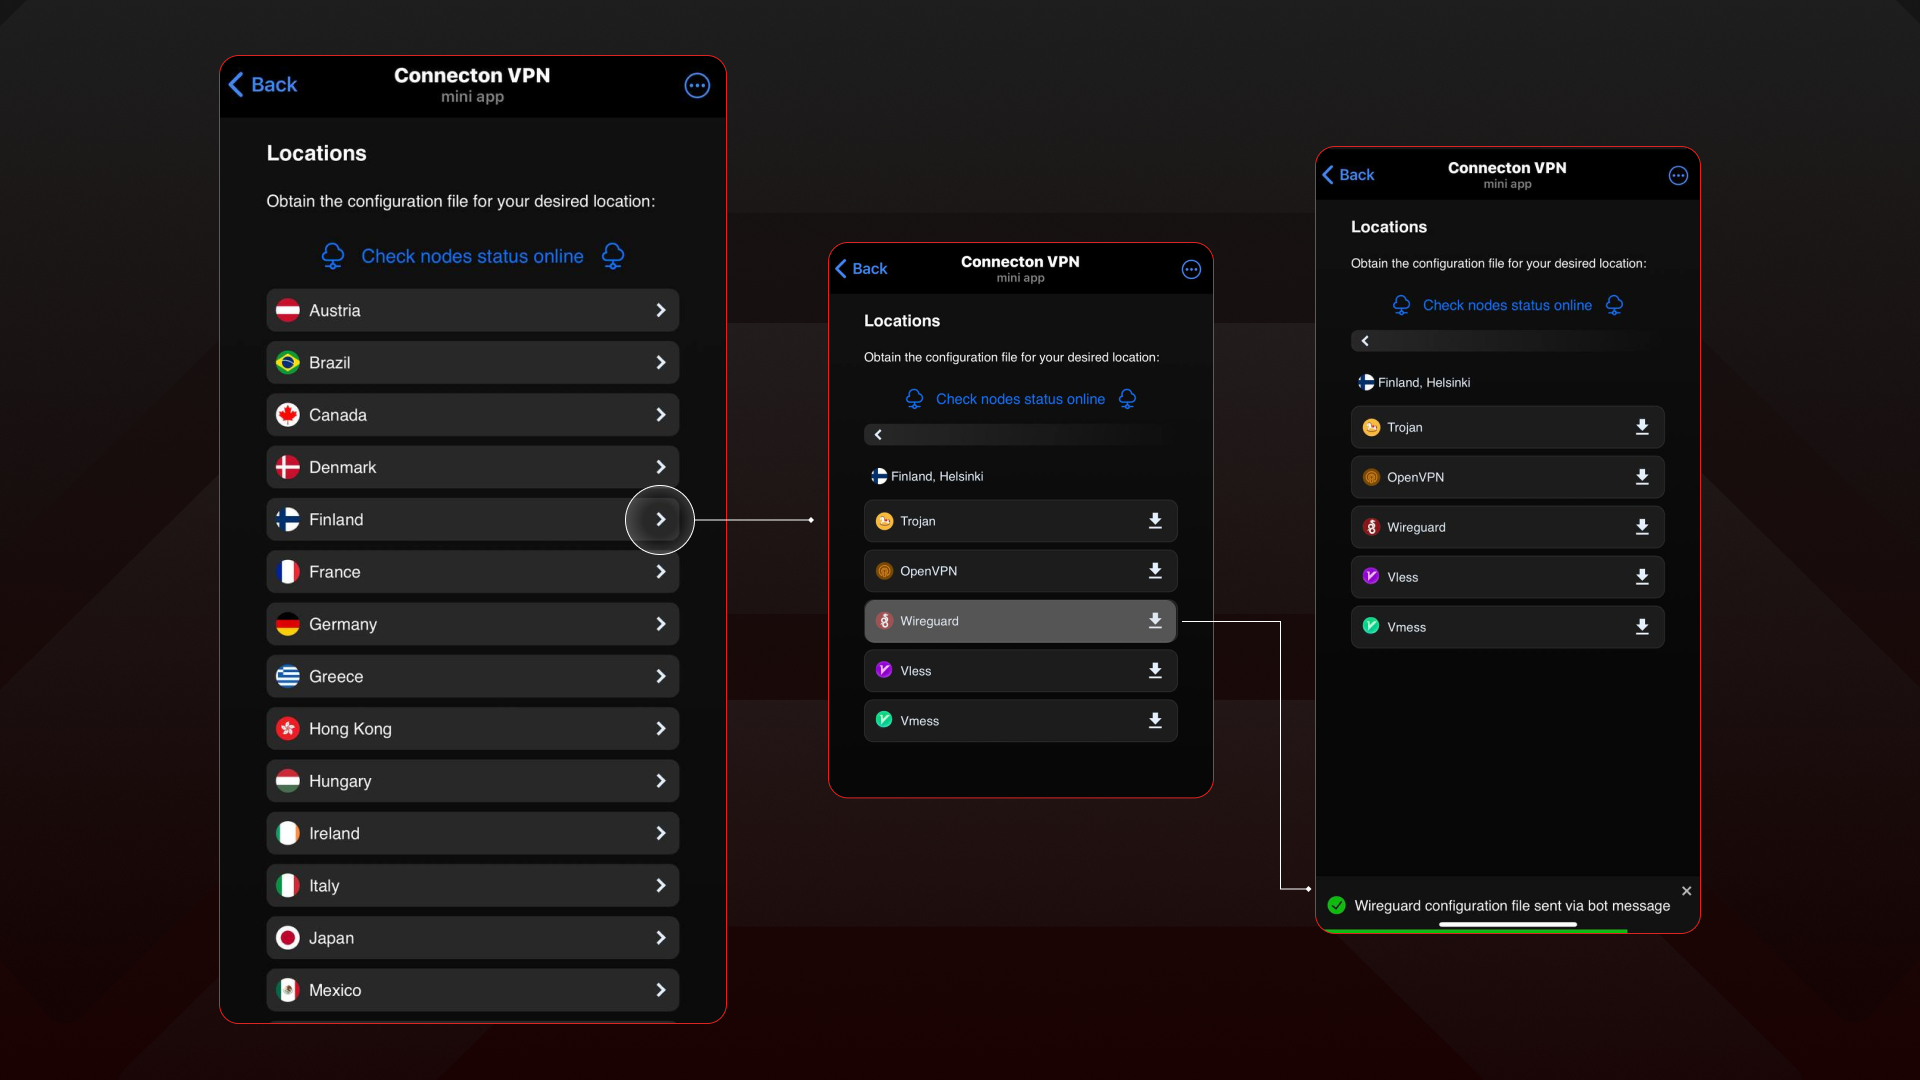
Task: Expand the Mexico location chevron
Action: coord(660,990)
